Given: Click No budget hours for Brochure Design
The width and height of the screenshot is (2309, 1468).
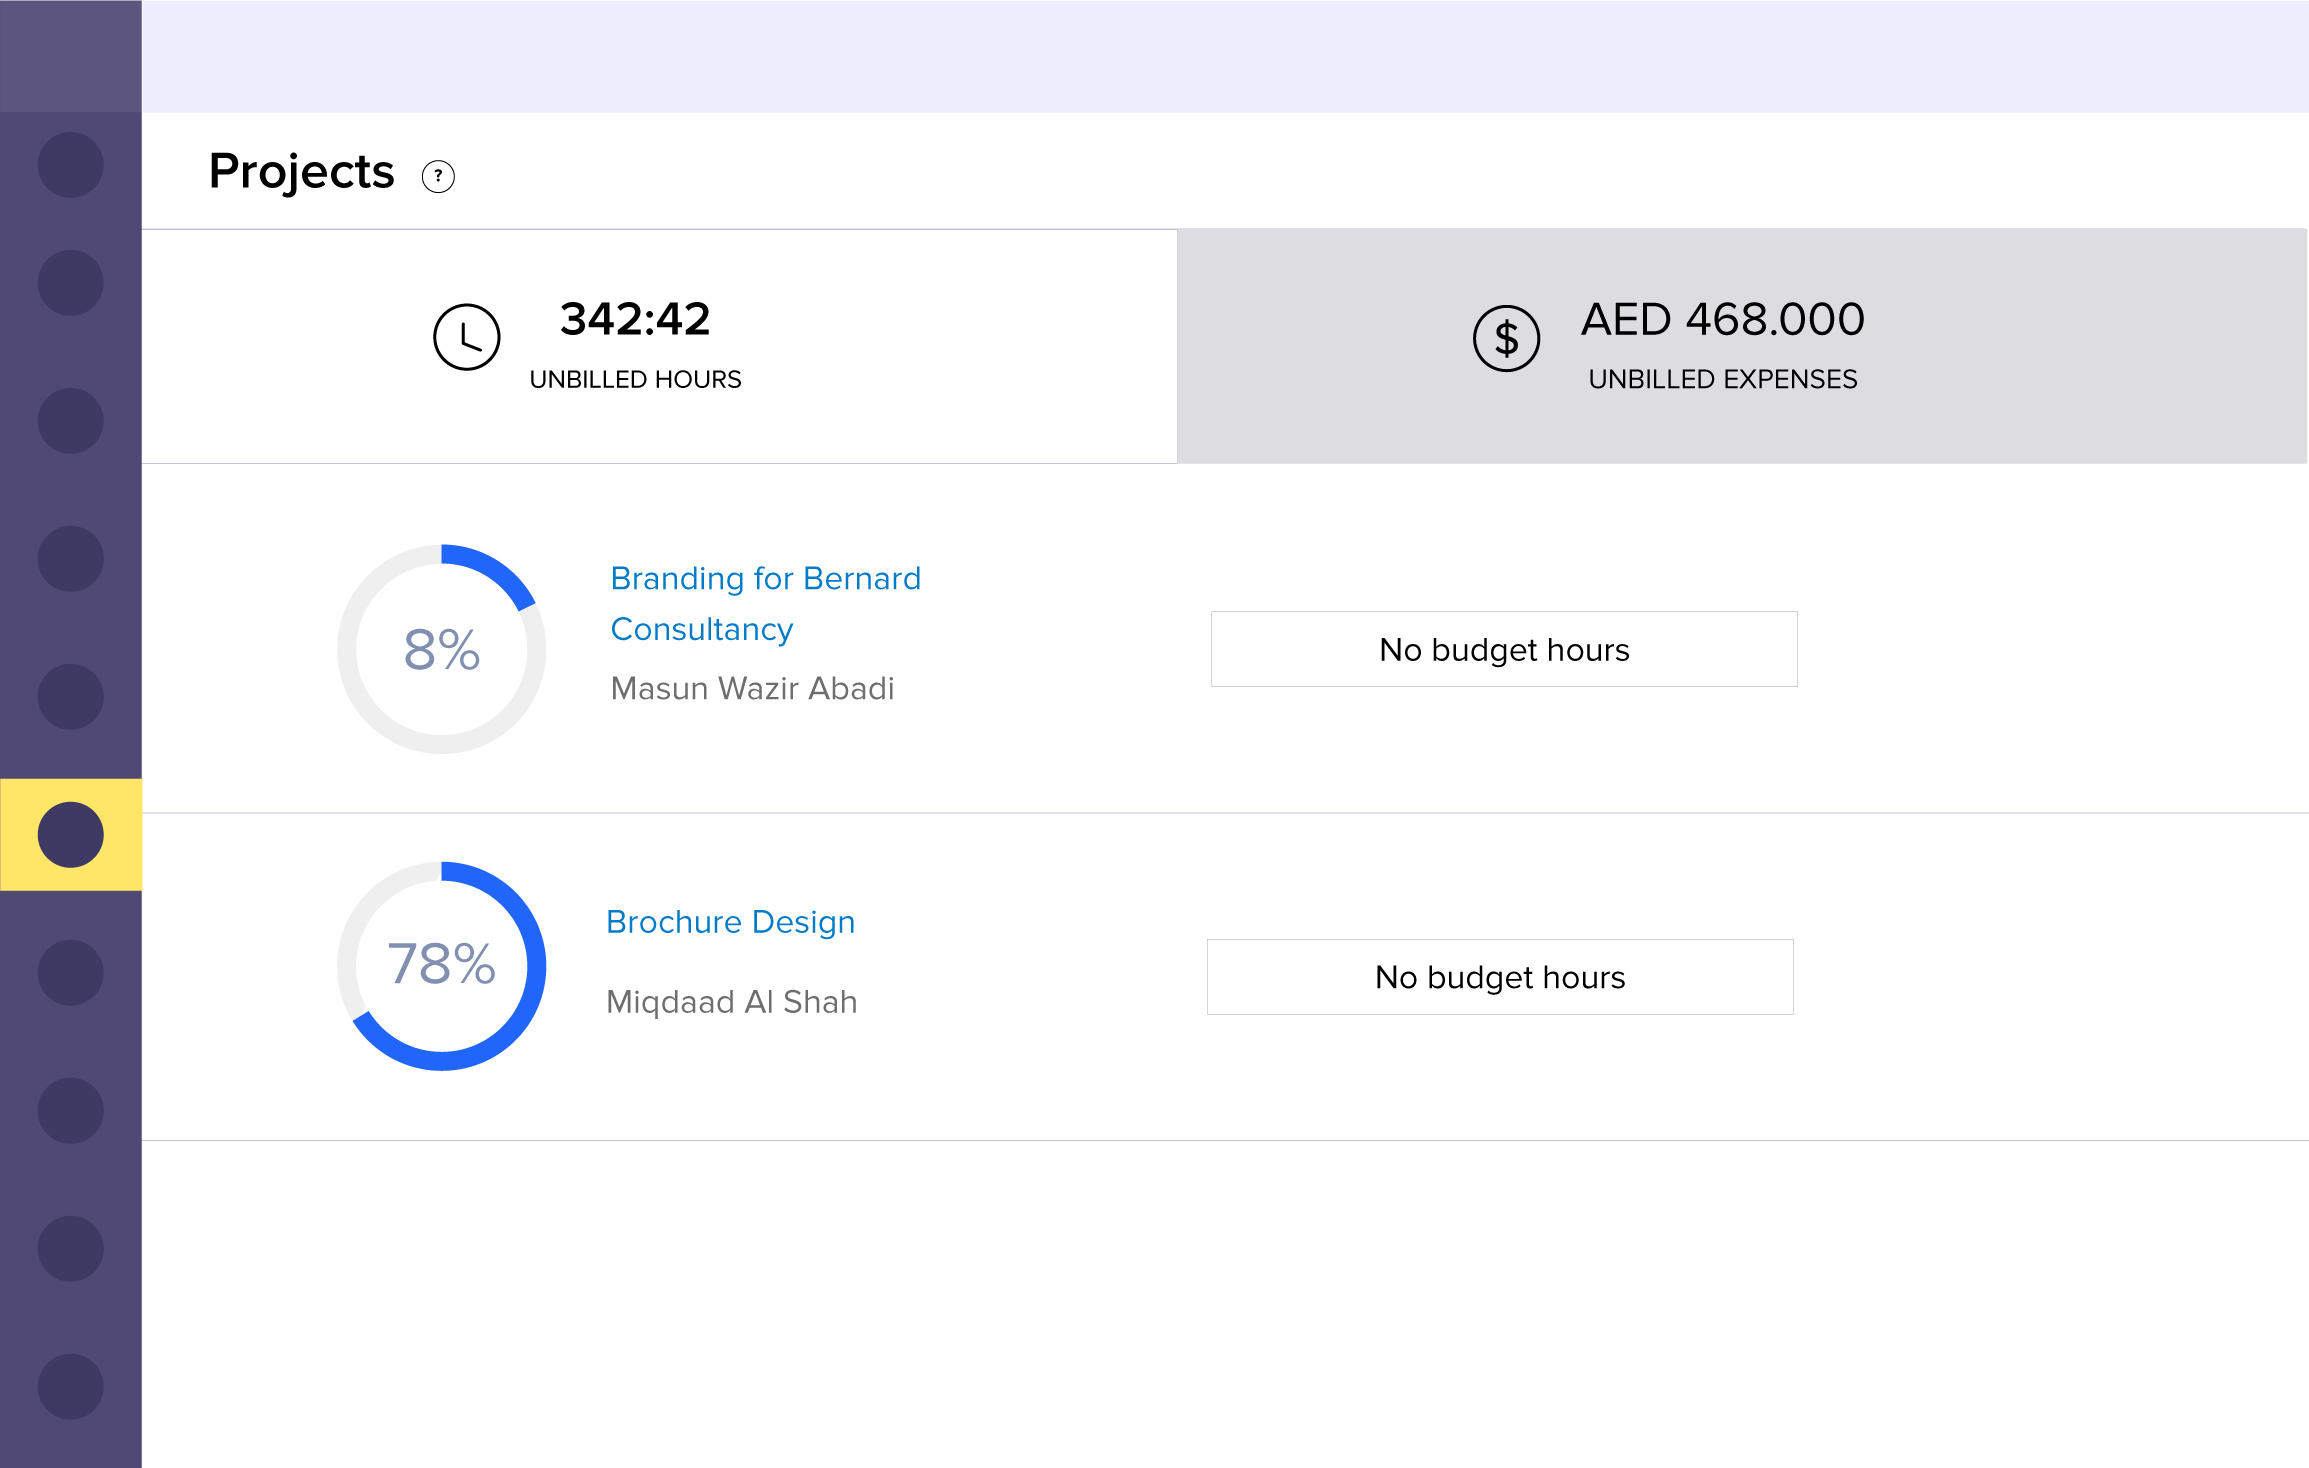Looking at the screenshot, I should tap(1499, 977).
